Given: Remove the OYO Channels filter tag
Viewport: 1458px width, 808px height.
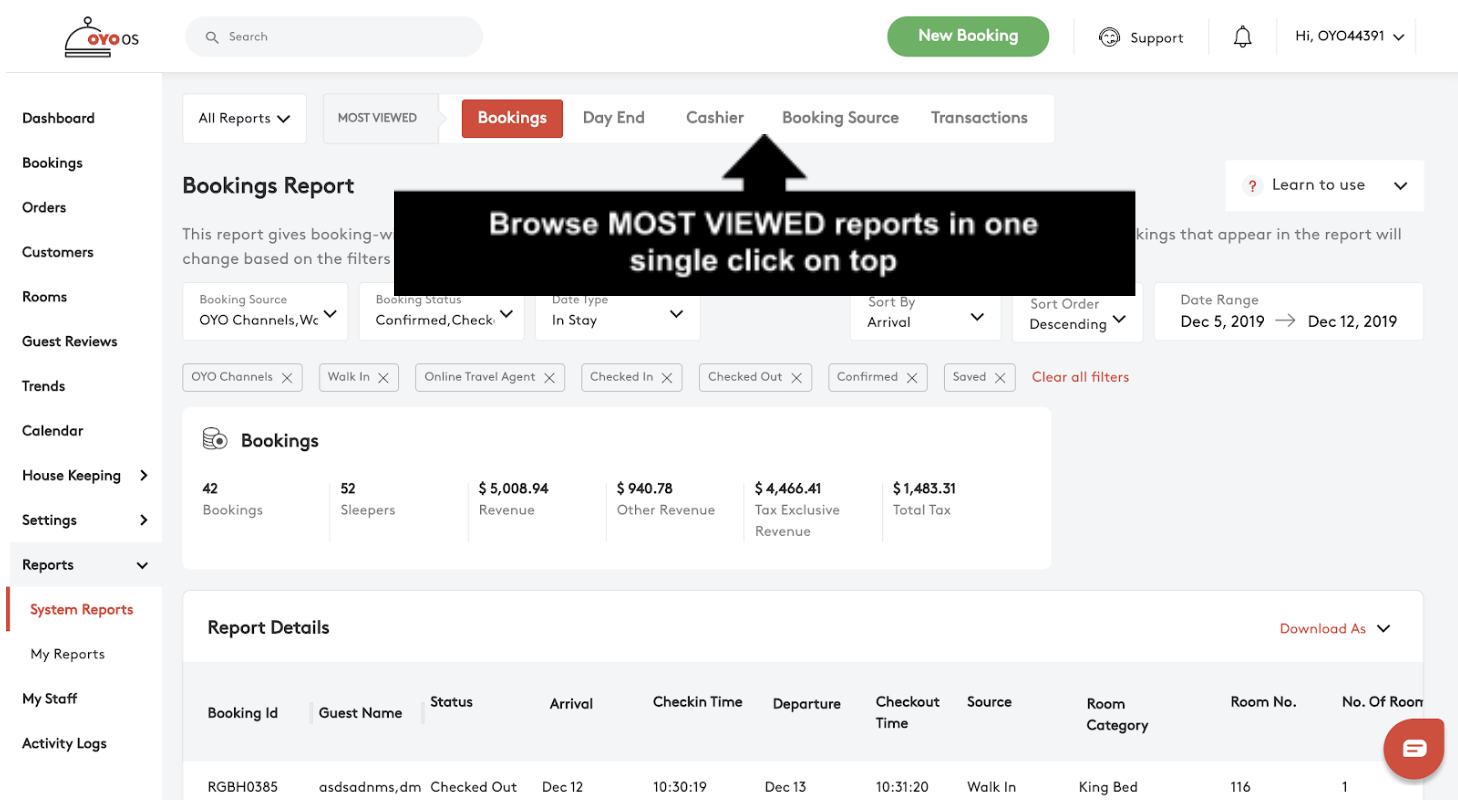Looking at the screenshot, I should tap(287, 378).
